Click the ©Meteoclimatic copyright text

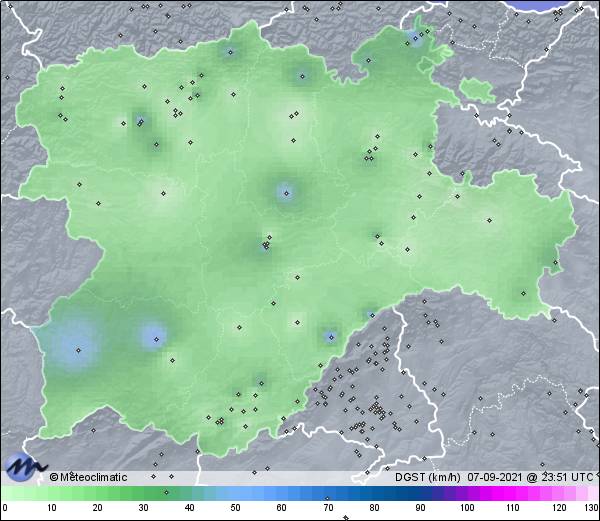point(88,477)
